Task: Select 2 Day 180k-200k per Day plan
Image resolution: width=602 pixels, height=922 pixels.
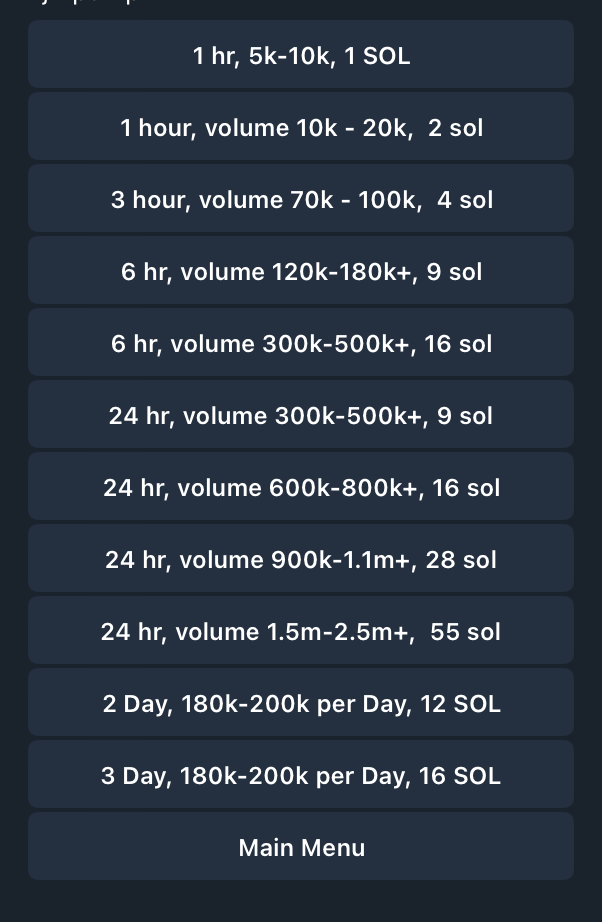Action: click(x=301, y=704)
